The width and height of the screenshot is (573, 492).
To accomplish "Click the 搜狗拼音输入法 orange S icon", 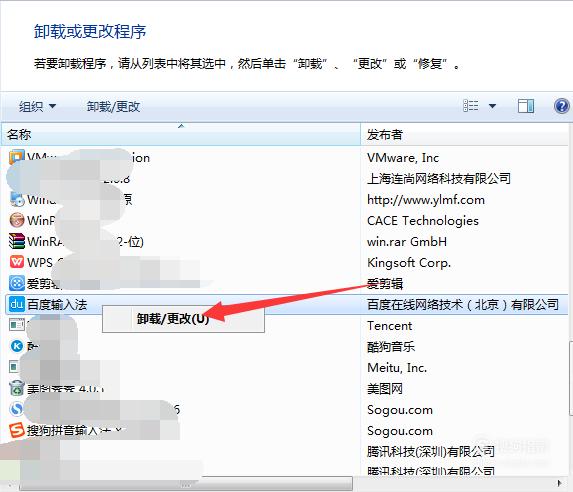I will click(x=17, y=430).
